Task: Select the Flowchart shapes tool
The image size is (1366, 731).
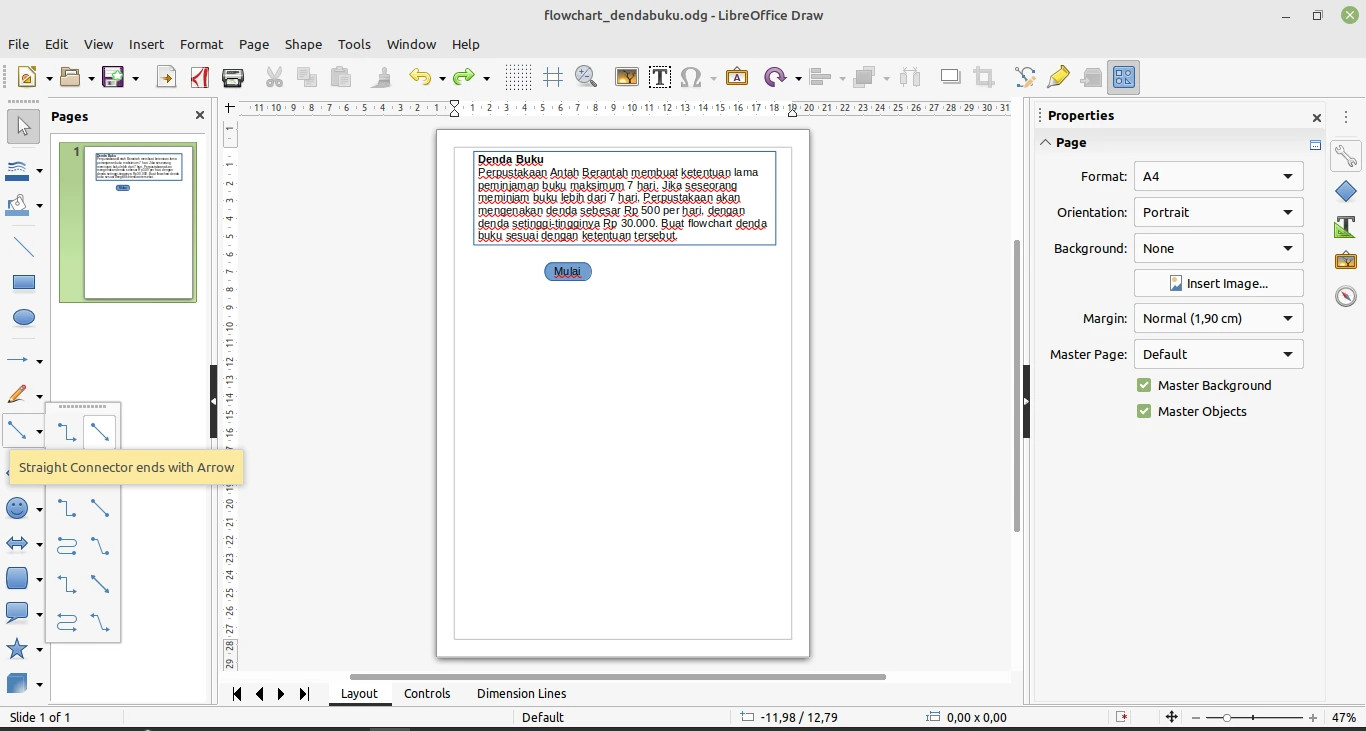Action: pos(18,578)
